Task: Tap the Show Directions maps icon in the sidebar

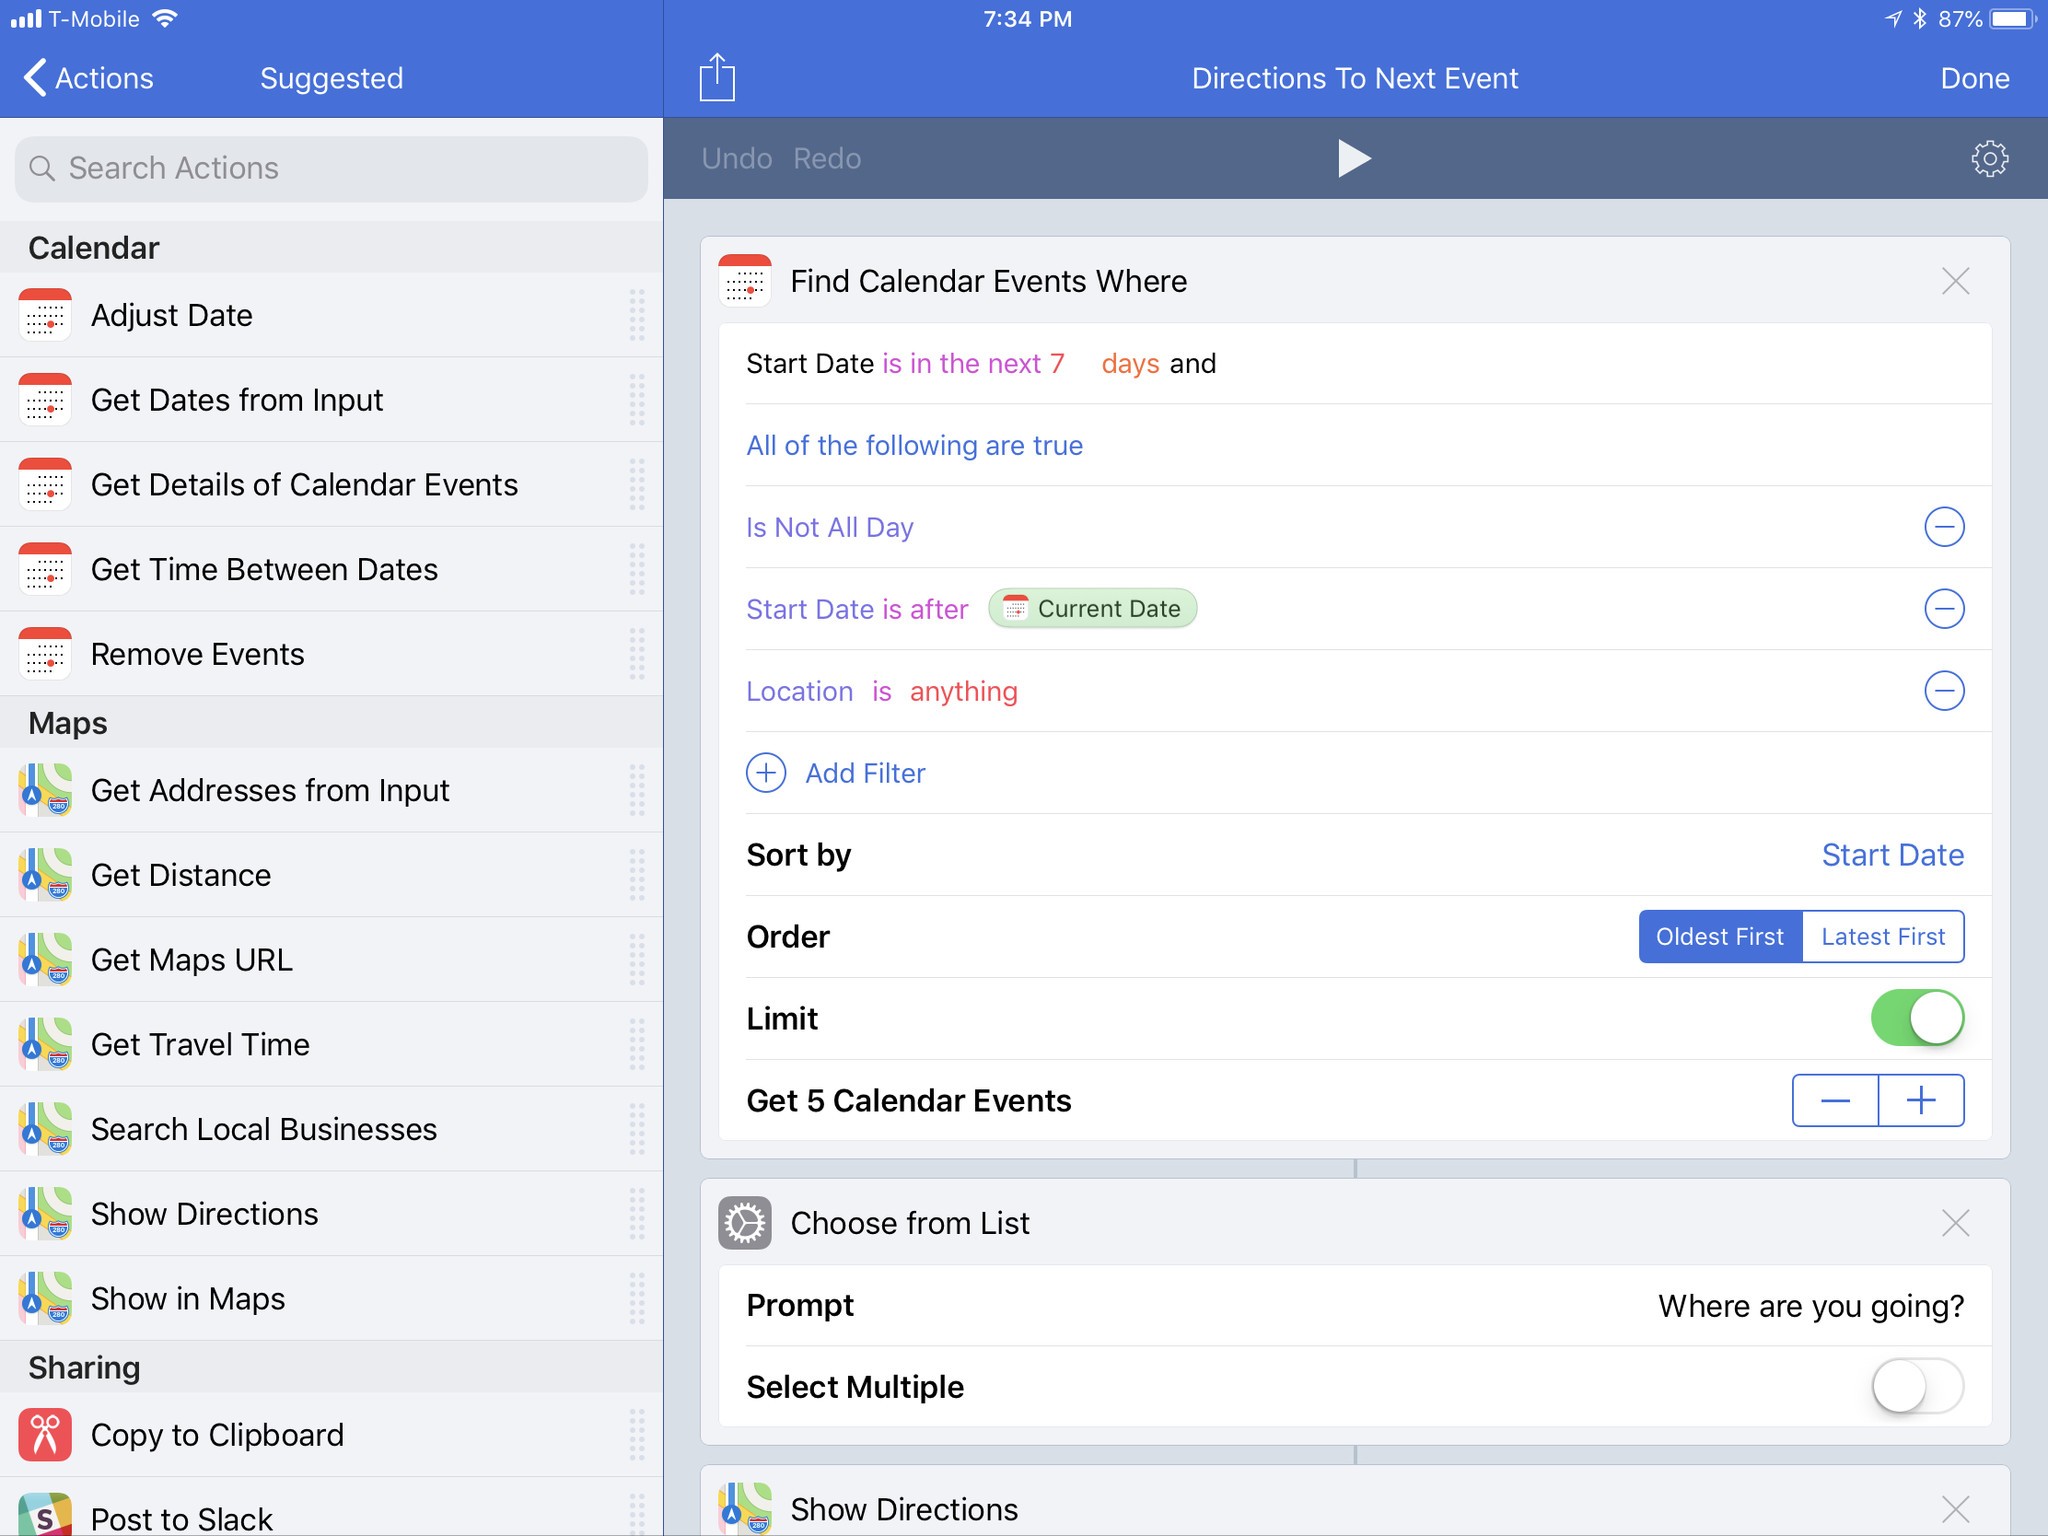Action: pos(45,1214)
